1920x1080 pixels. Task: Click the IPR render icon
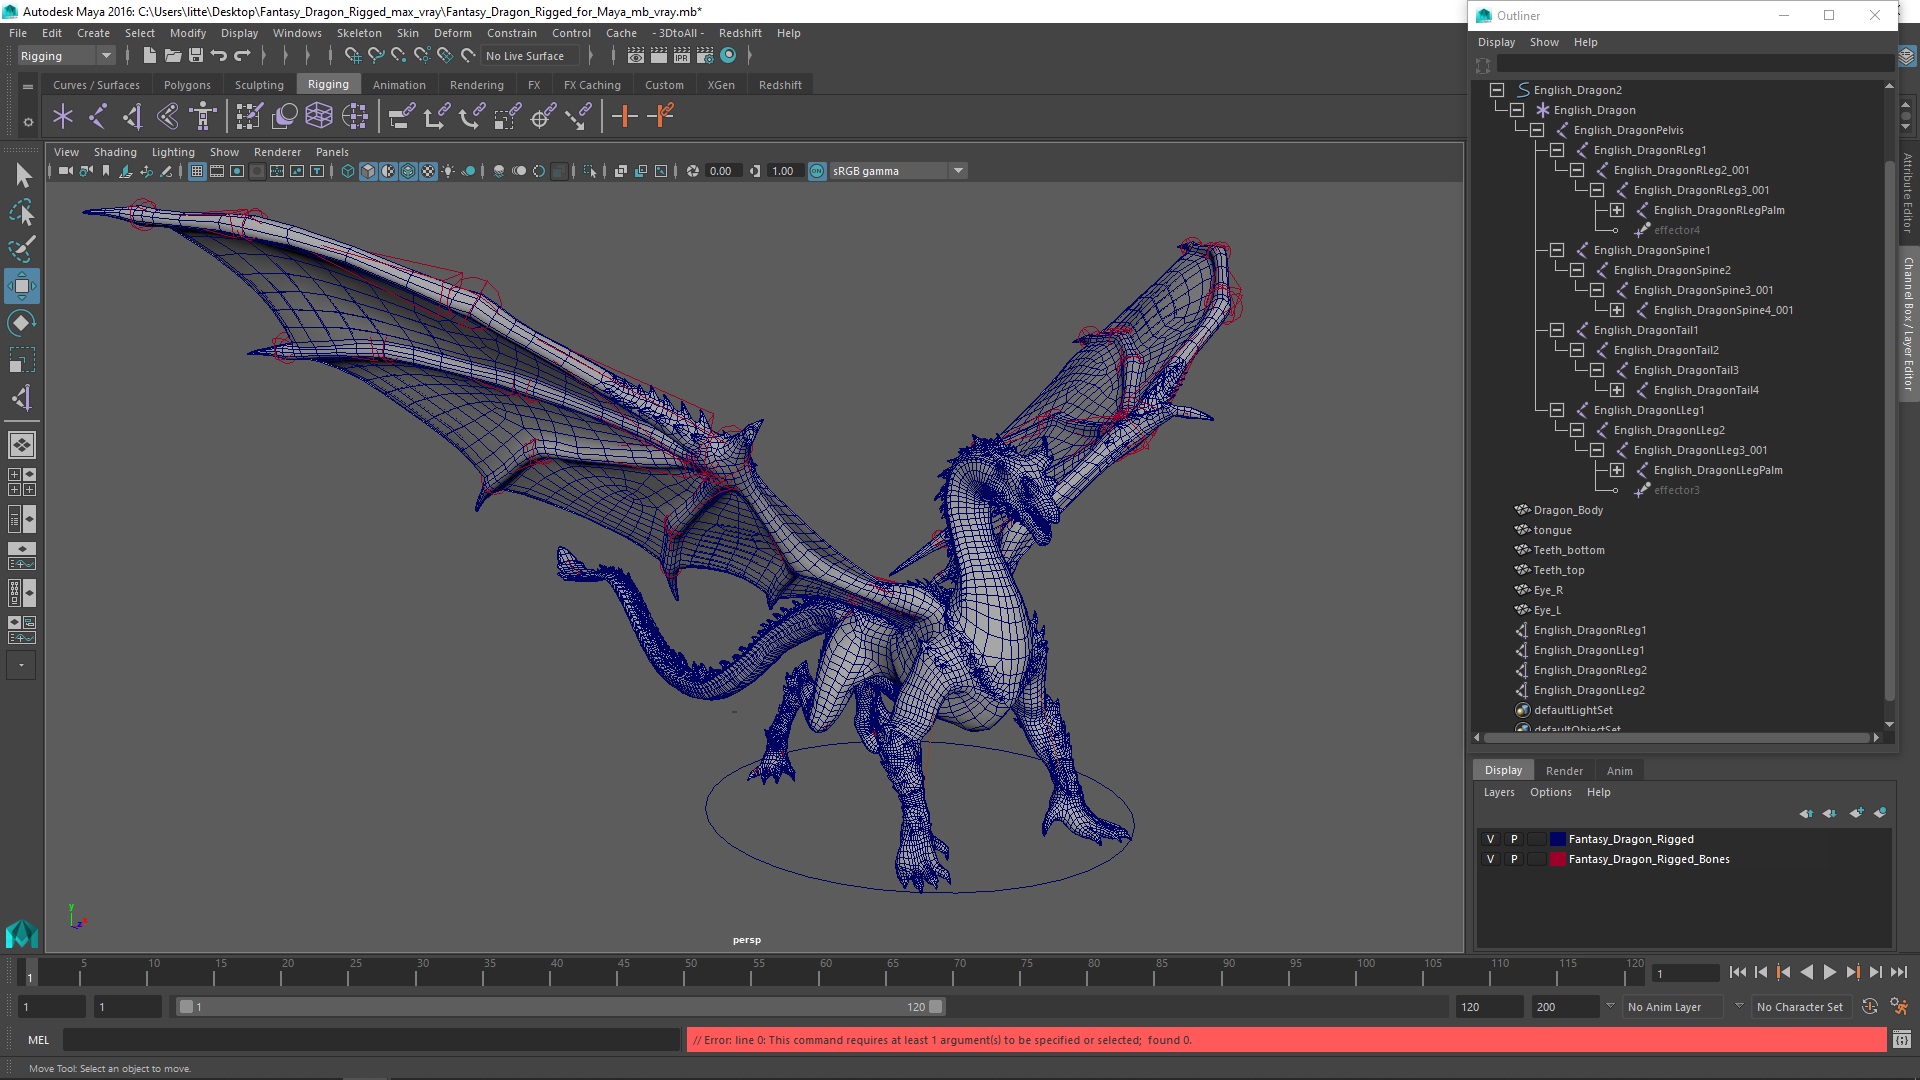pos(682,56)
